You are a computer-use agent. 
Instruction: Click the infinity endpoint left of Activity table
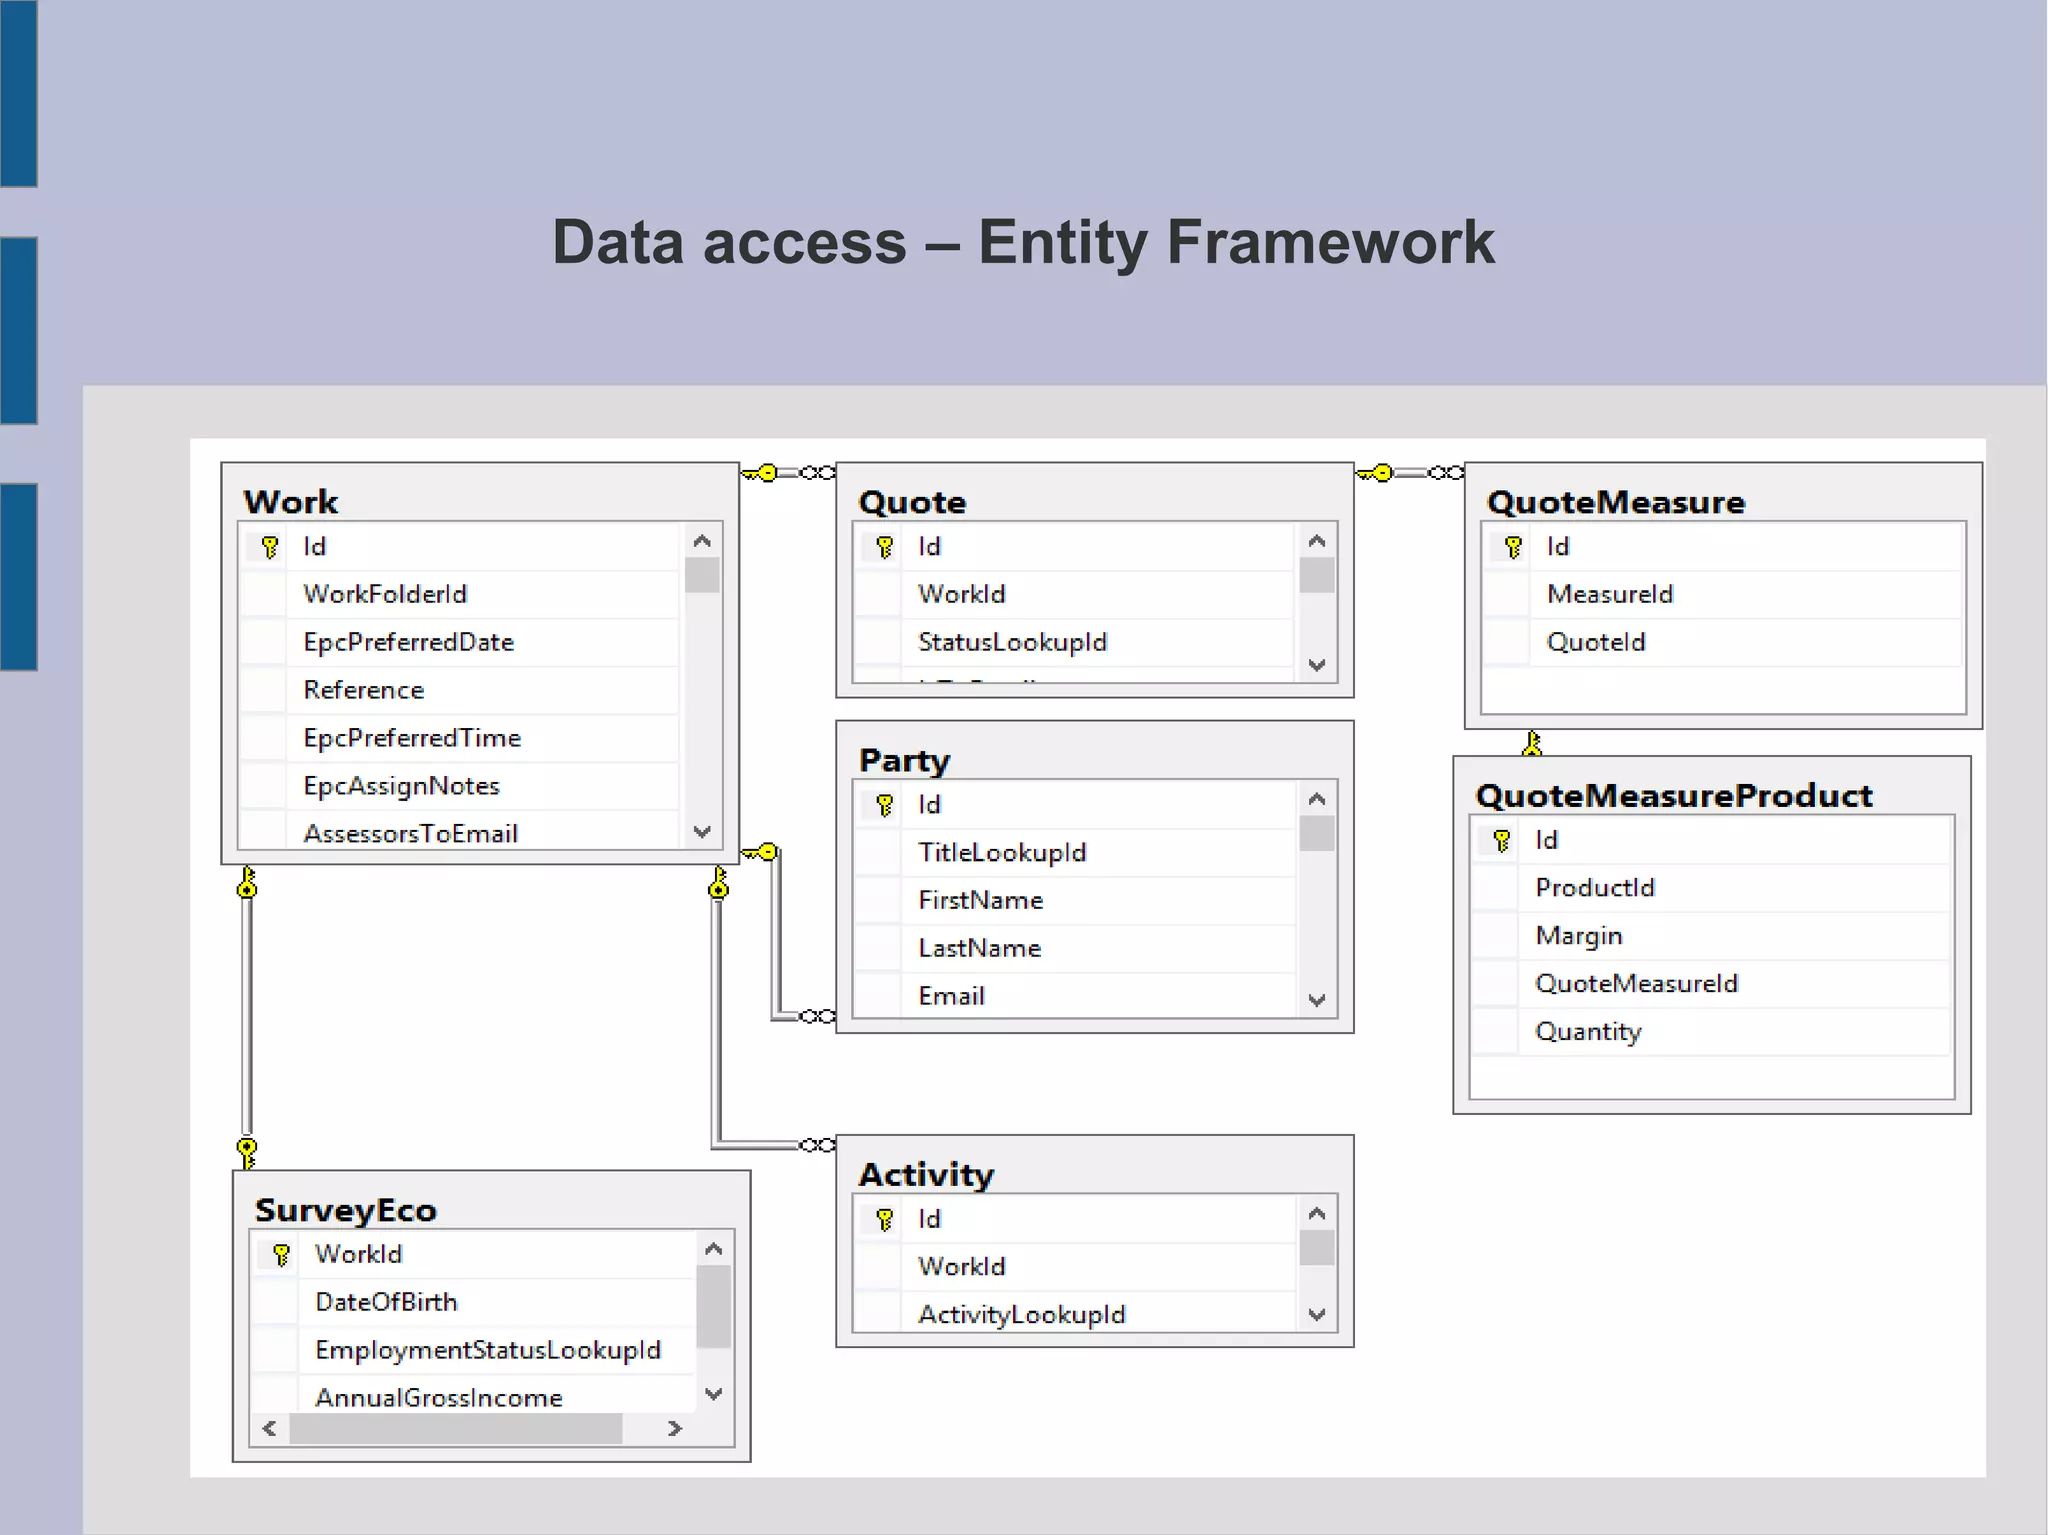tap(818, 1145)
